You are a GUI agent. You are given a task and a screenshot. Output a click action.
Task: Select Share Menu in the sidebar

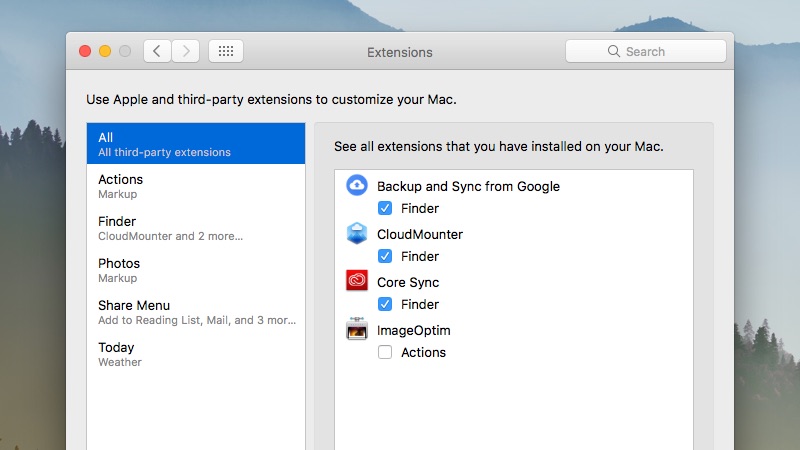[x=196, y=312]
